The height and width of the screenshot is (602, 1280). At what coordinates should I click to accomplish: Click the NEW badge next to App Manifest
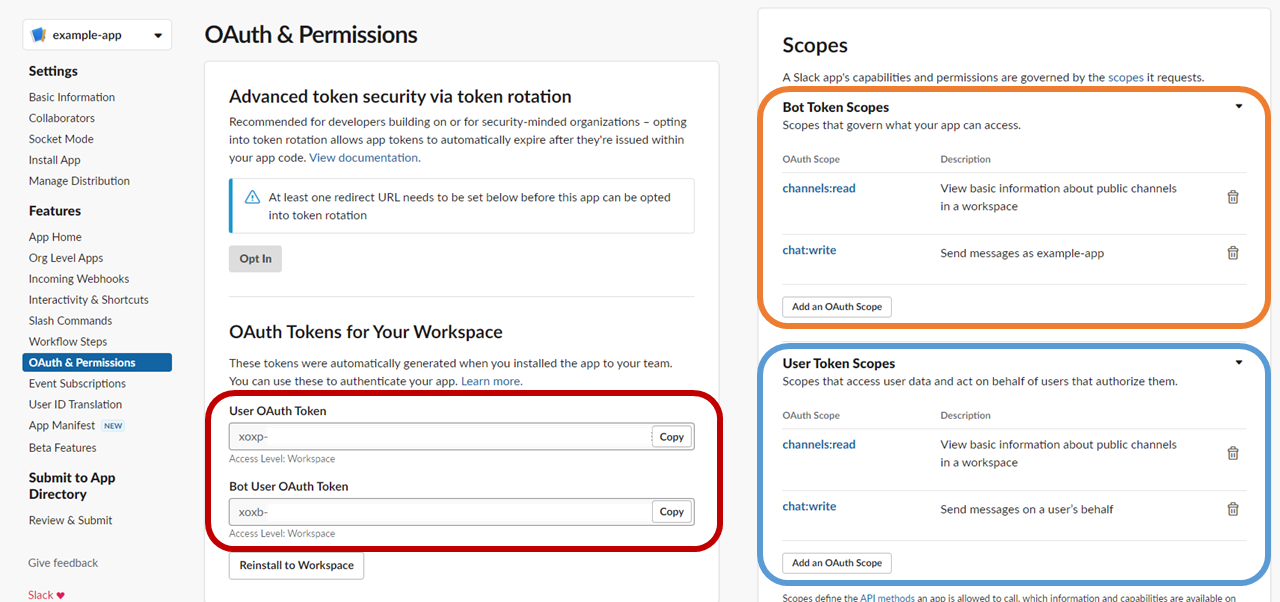(113, 425)
